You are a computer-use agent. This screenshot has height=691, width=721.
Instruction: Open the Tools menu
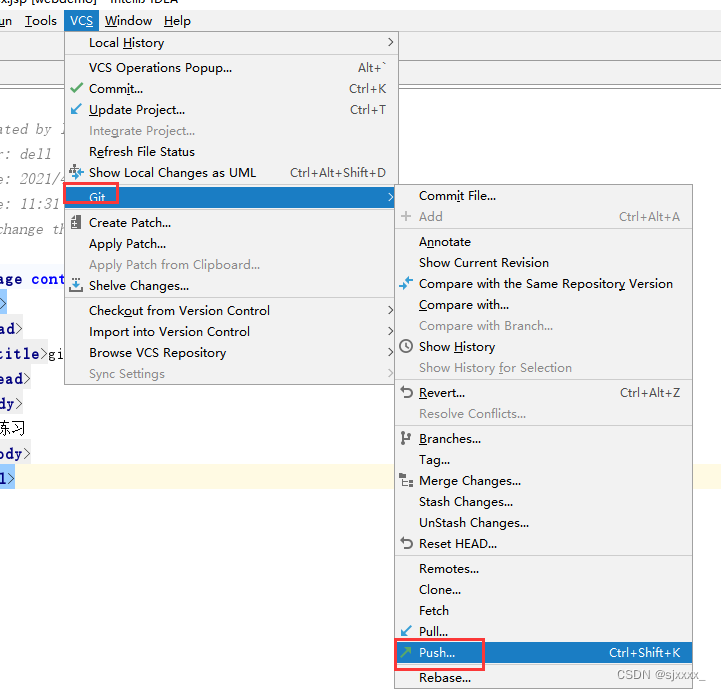tap(41, 21)
